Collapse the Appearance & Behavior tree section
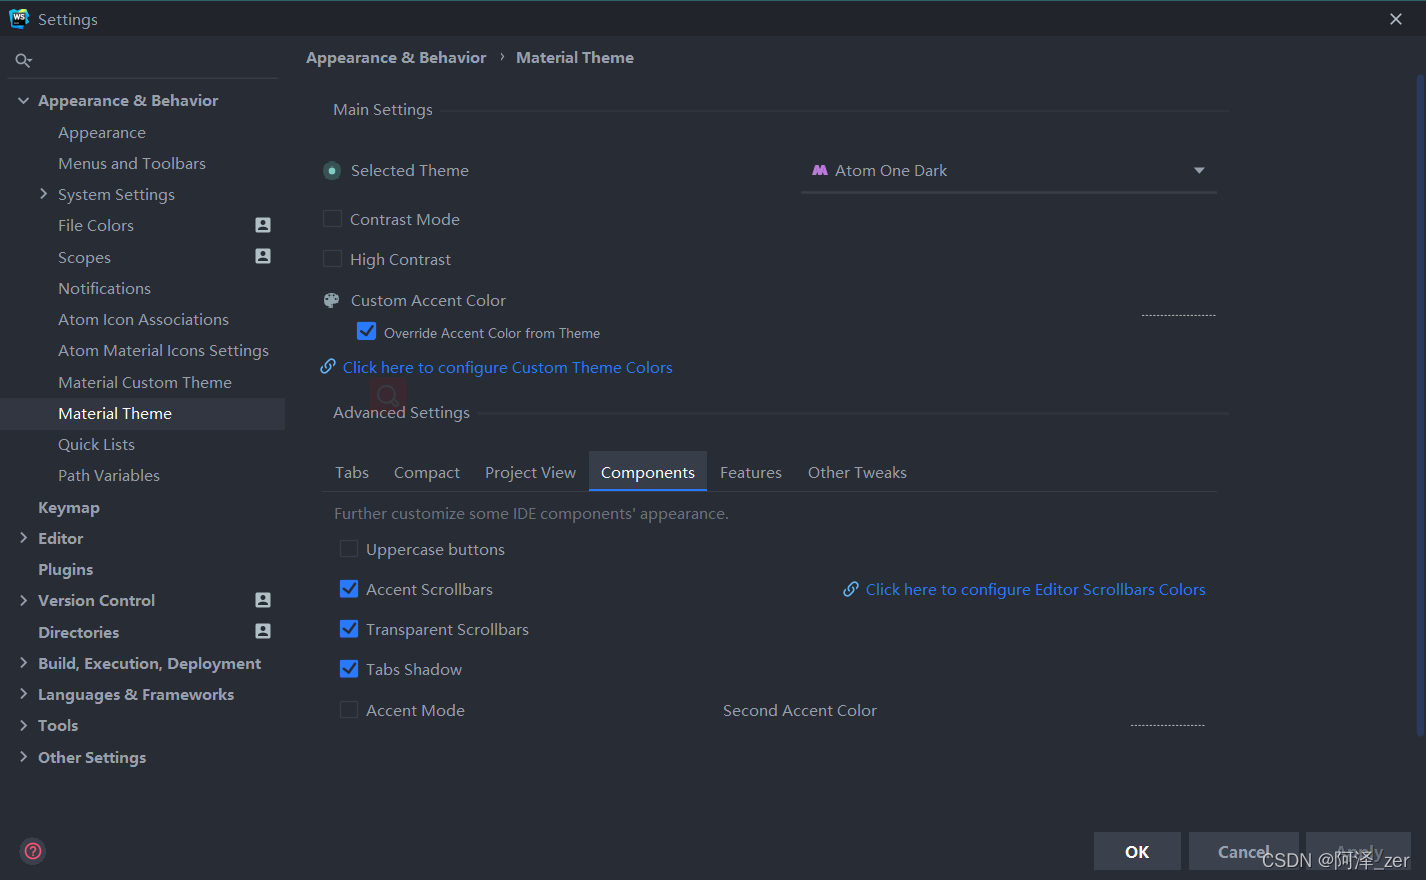The width and height of the screenshot is (1426, 880). tap(23, 100)
